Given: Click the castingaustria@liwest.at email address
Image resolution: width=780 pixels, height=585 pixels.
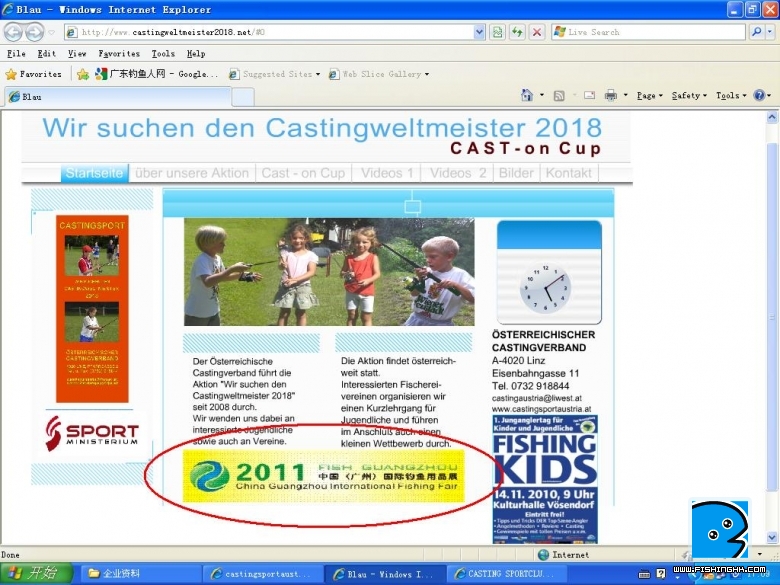Looking at the screenshot, I should (x=537, y=398).
